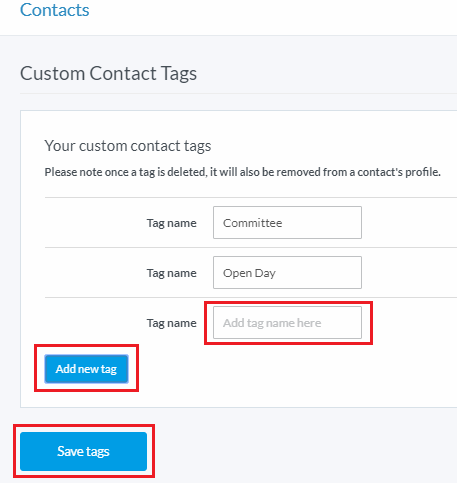Click the Custom Contact Tags heading

pos(108,74)
